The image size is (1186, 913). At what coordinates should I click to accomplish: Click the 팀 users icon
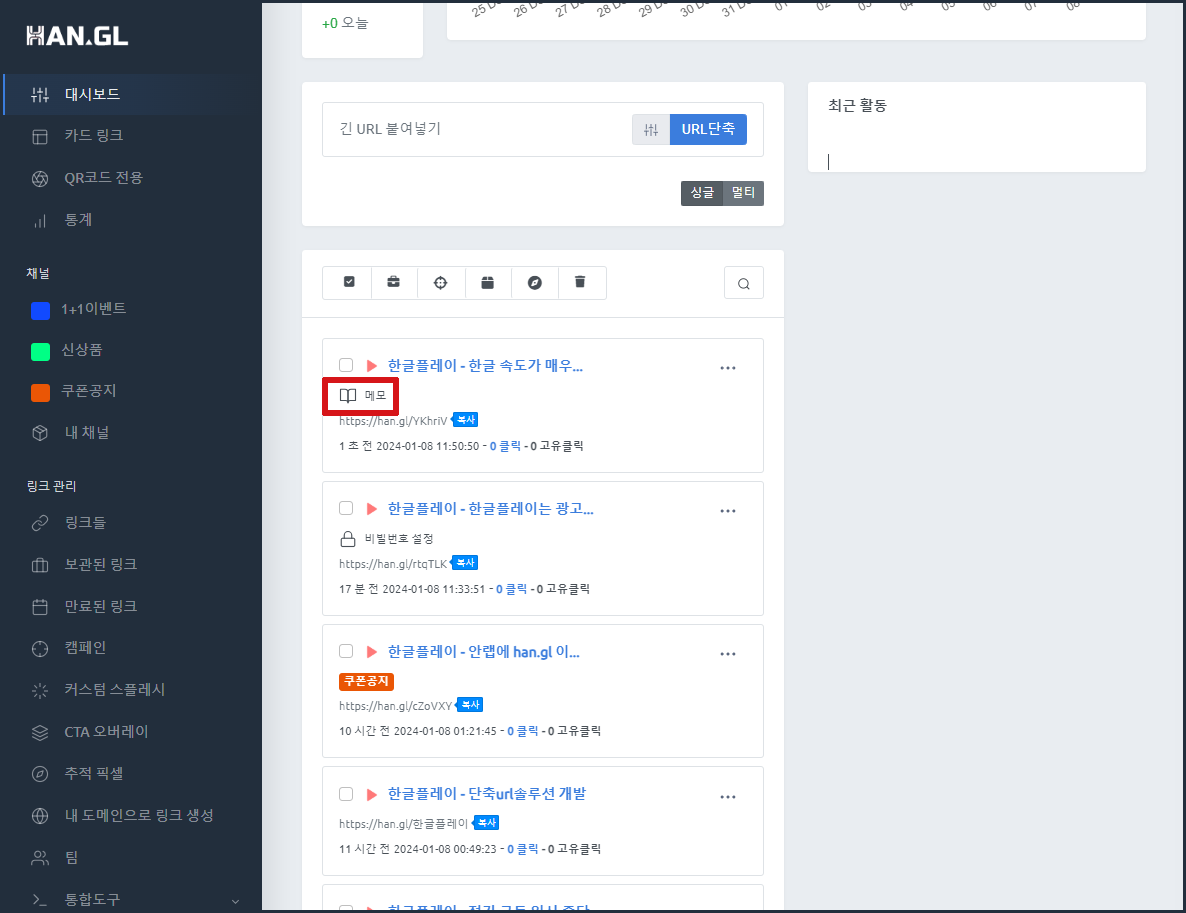40,858
